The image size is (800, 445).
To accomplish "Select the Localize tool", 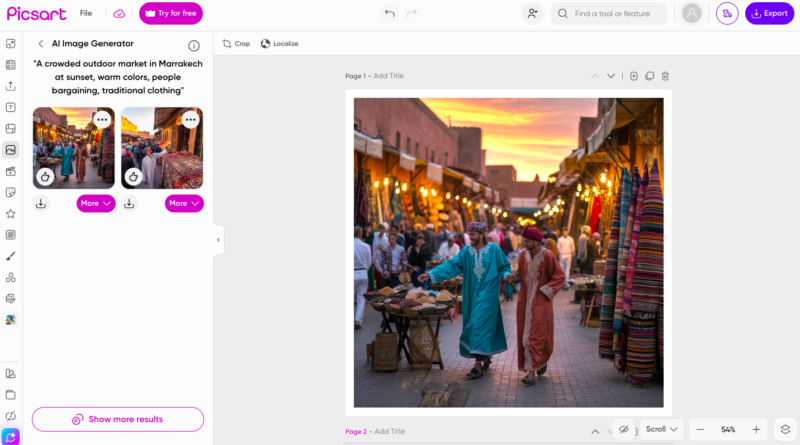I will (x=280, y=43).
